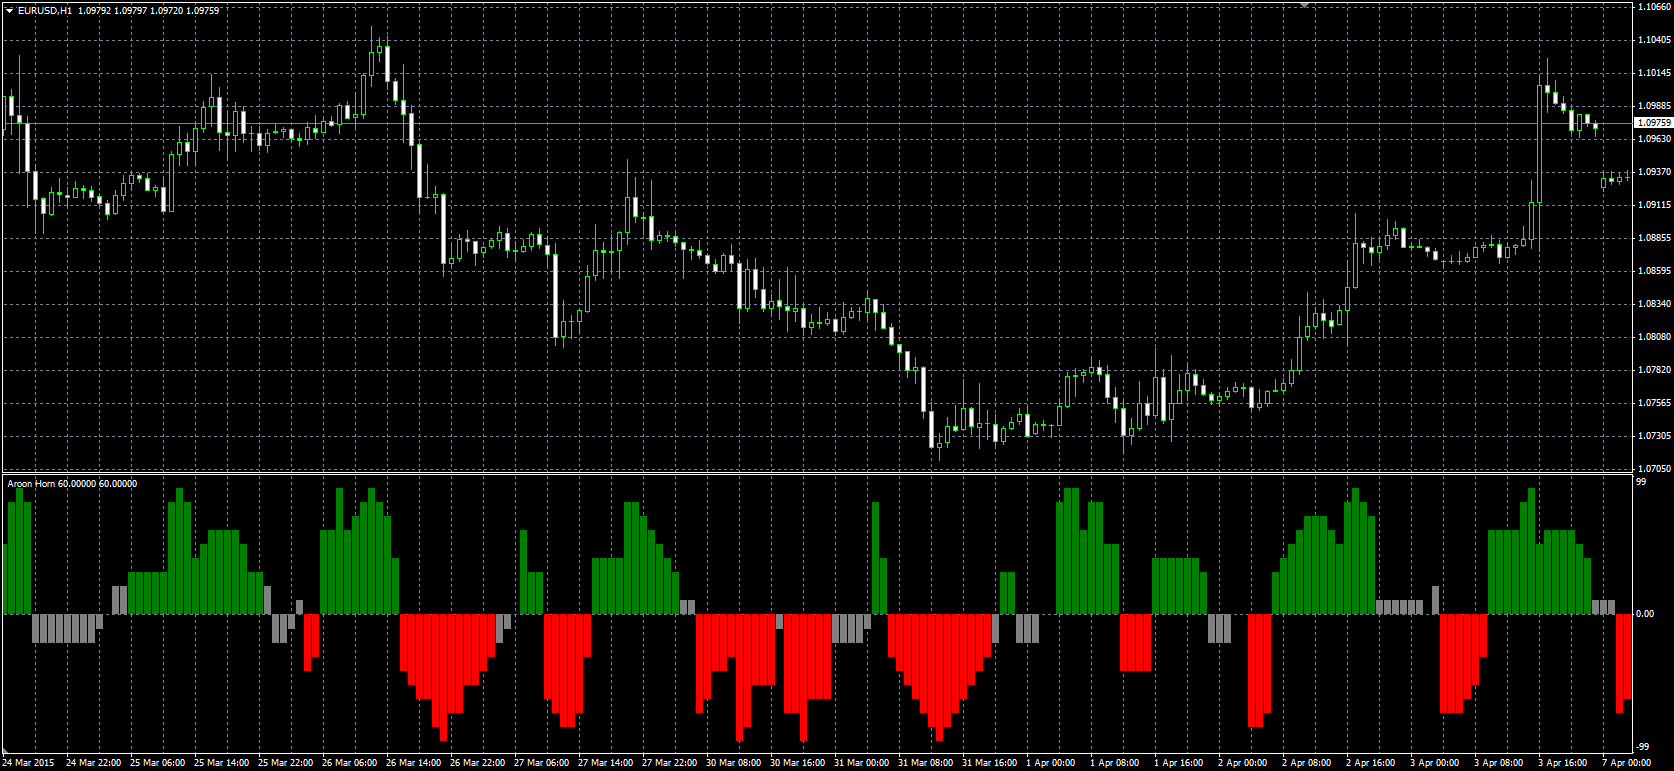Image resolution: width=1674 pixels, height=771 pixels.
Task: Click the 1.10405 price axis label
Action: pyautogui.click(x=1655, y=40)
